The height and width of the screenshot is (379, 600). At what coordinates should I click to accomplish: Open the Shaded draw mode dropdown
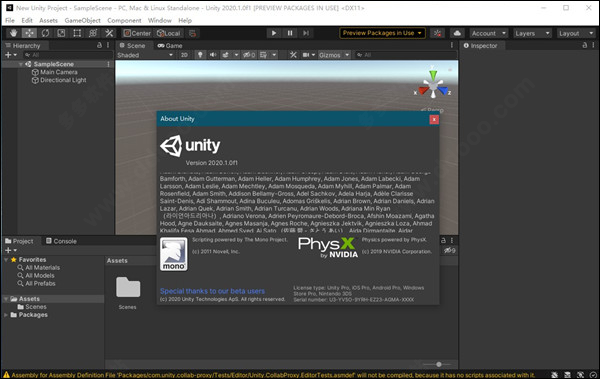[x=145, y=55]
